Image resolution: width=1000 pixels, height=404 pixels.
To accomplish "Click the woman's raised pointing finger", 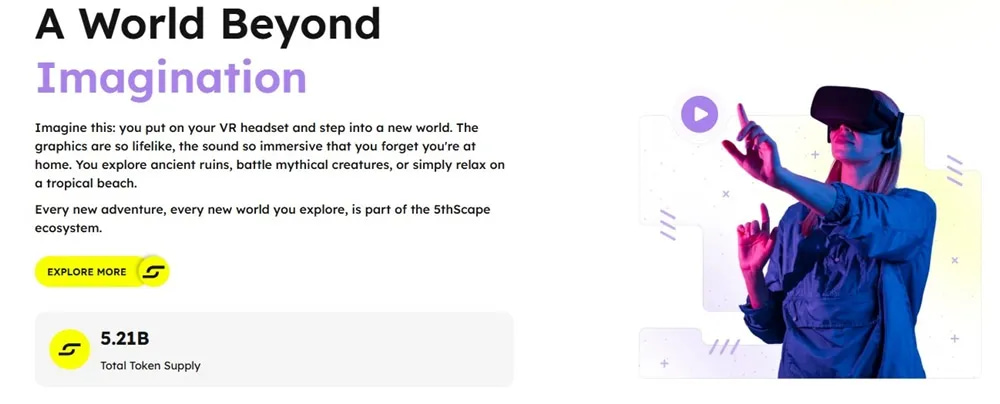I will click(x=743, y=117).
